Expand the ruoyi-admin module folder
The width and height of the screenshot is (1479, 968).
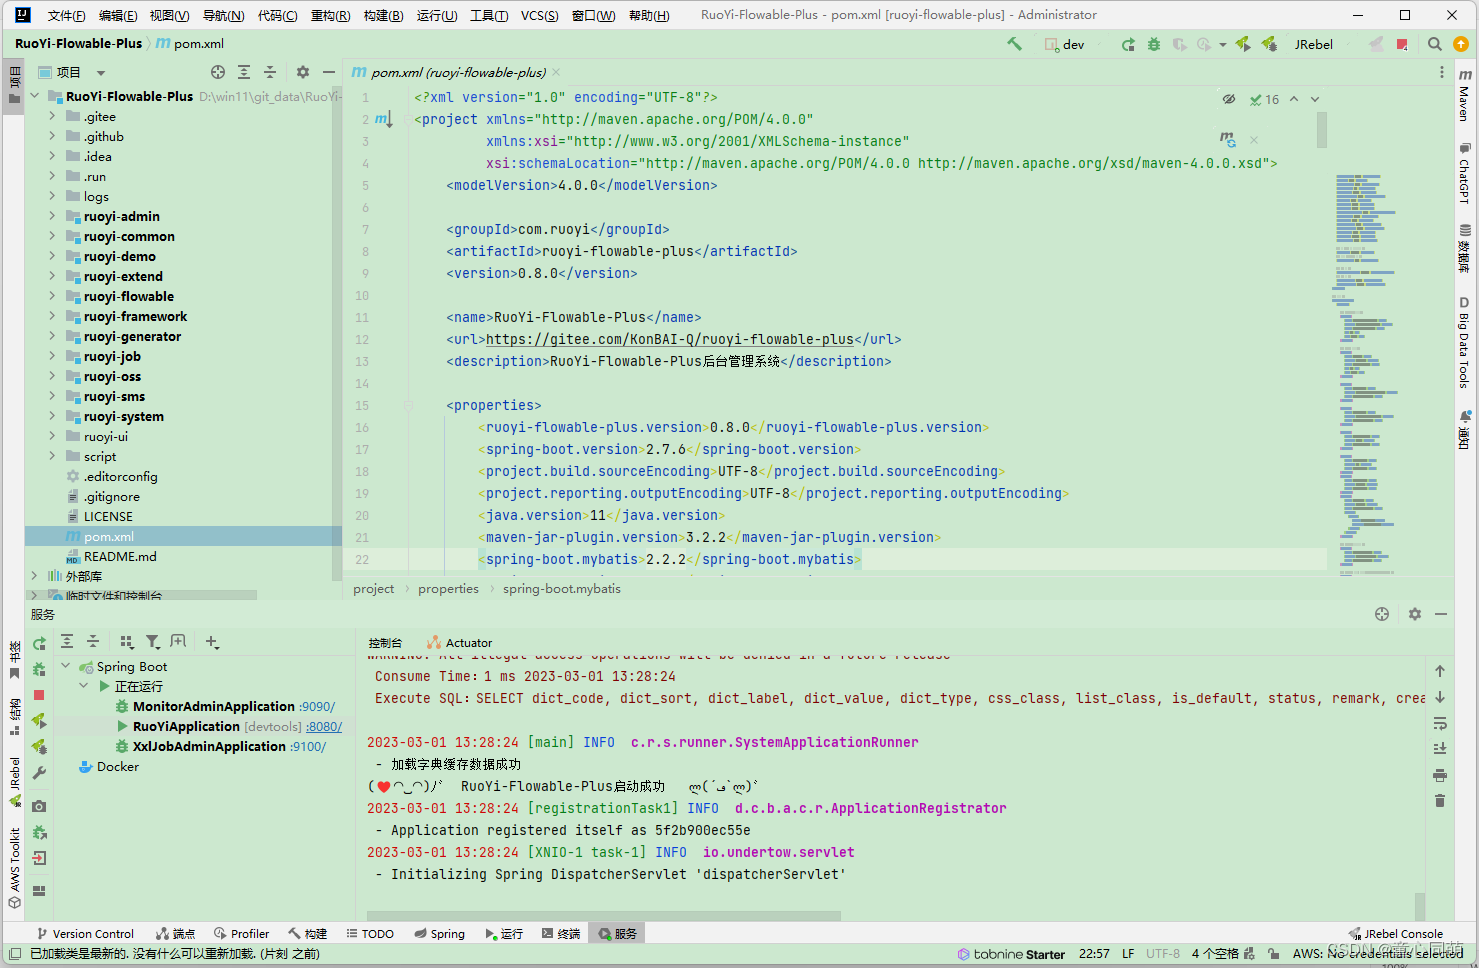click(52, 216)
